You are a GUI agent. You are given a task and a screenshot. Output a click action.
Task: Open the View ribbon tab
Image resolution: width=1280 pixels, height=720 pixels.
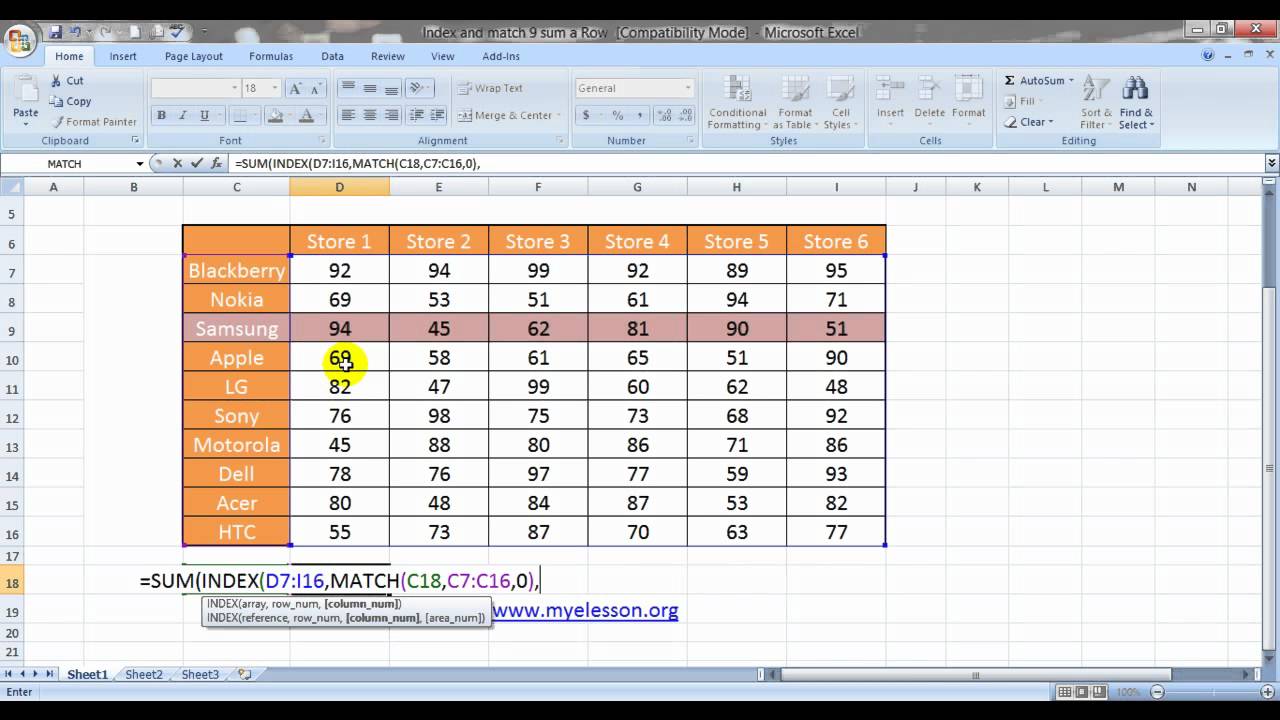pyautogui.click(x=442, y=56)
